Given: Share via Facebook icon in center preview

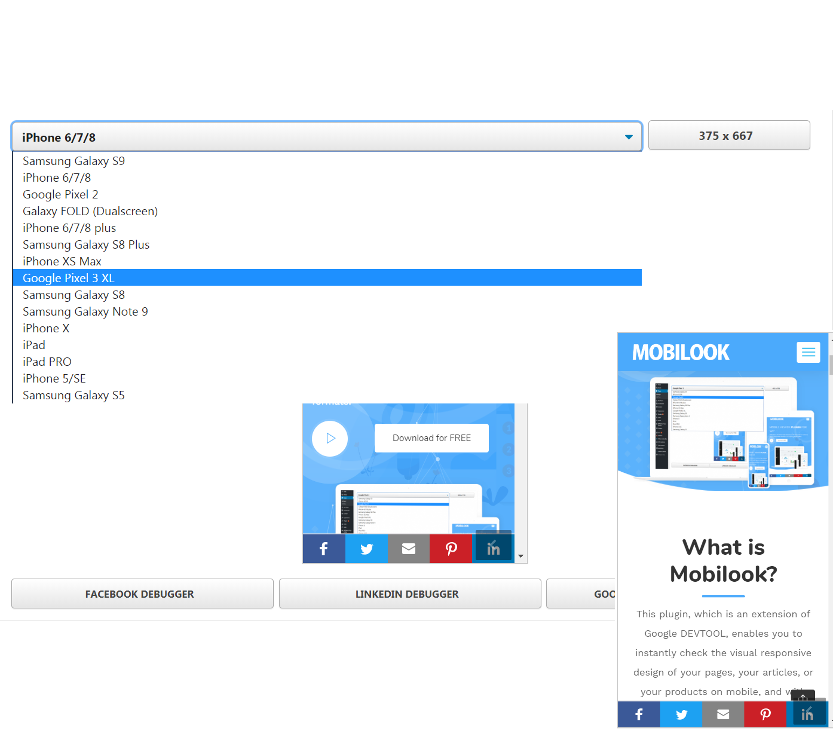Looking at the screenshot, I should coord(324,549).
